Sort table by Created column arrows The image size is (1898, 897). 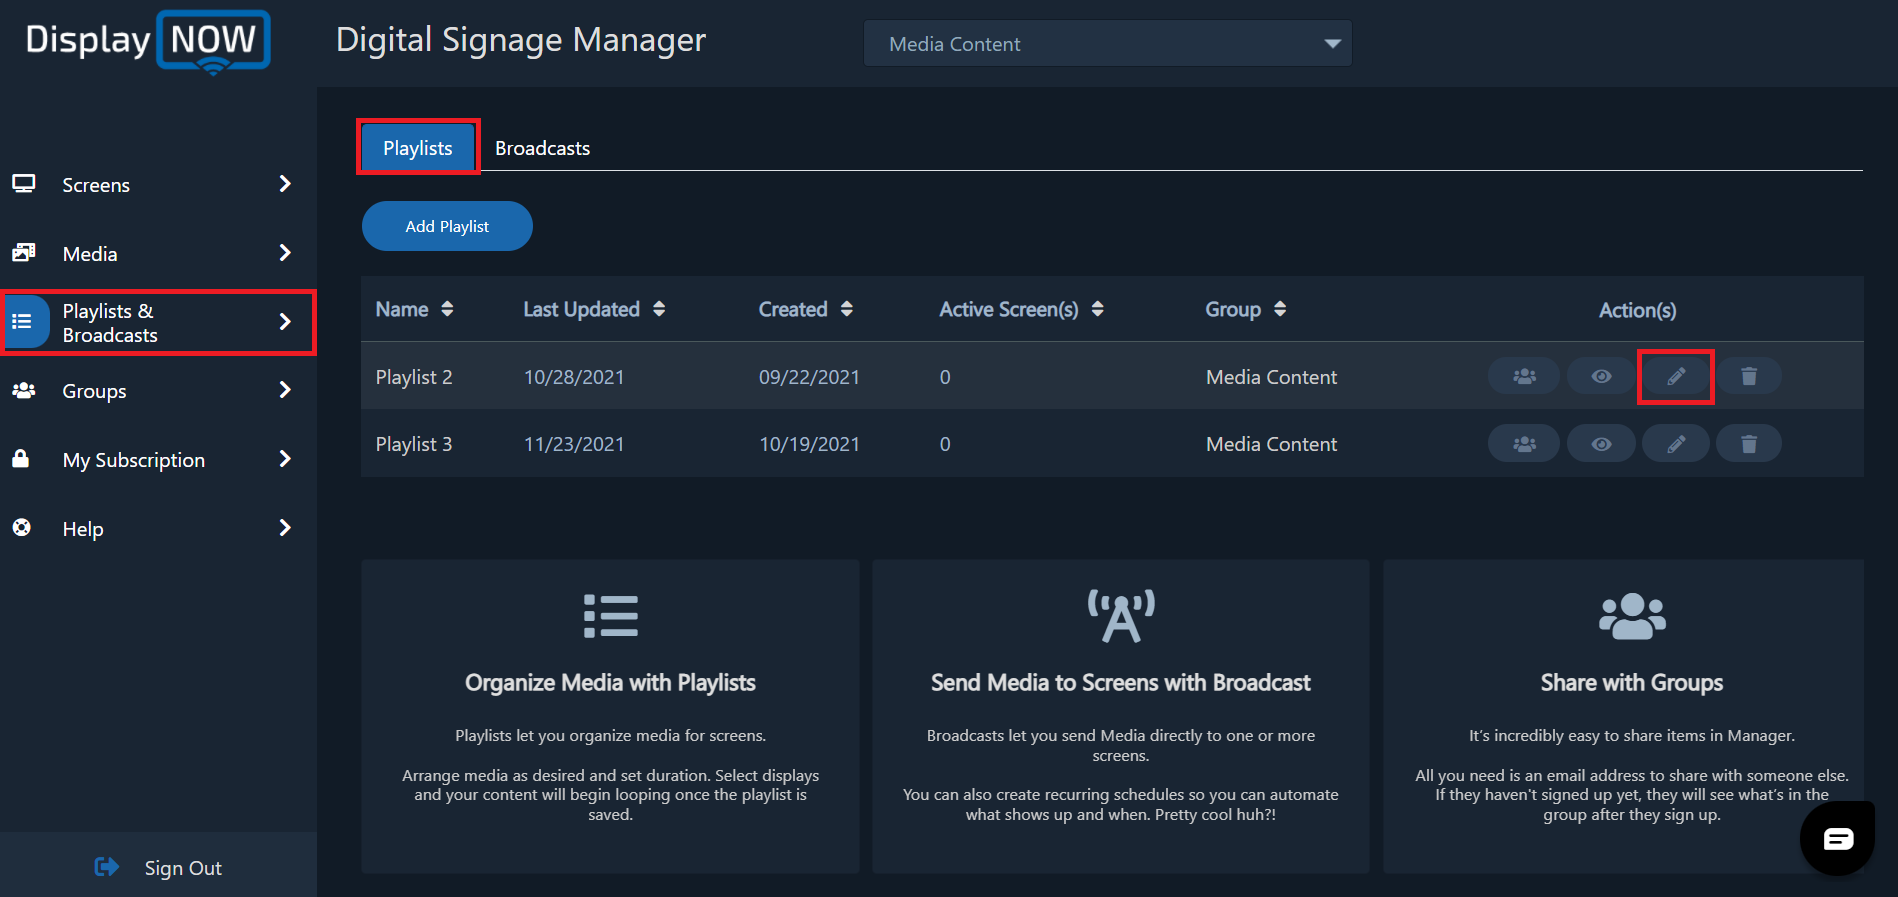click(x=847, y=309)
